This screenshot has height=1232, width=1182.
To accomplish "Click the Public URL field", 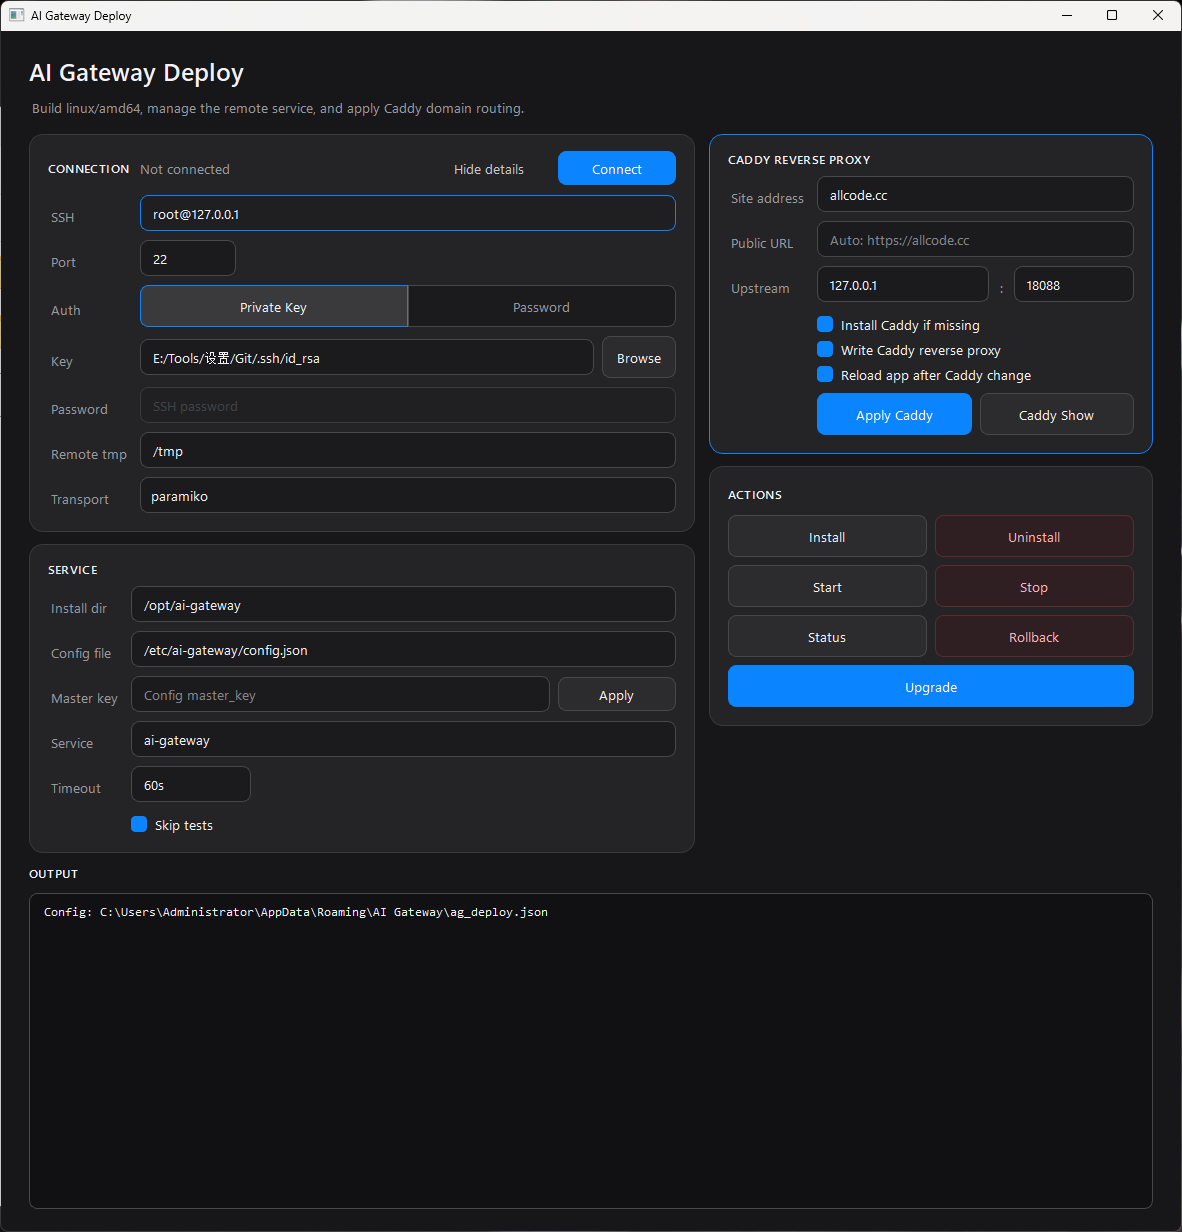I will [975, 239].
